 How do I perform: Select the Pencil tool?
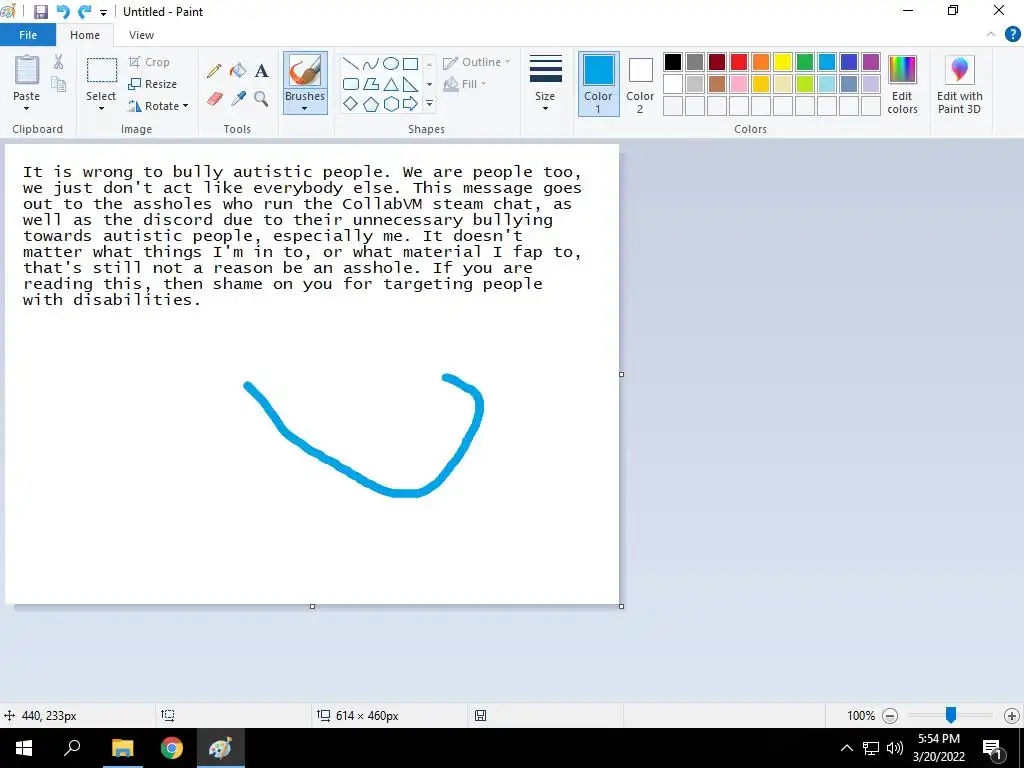tap(214, 71)
